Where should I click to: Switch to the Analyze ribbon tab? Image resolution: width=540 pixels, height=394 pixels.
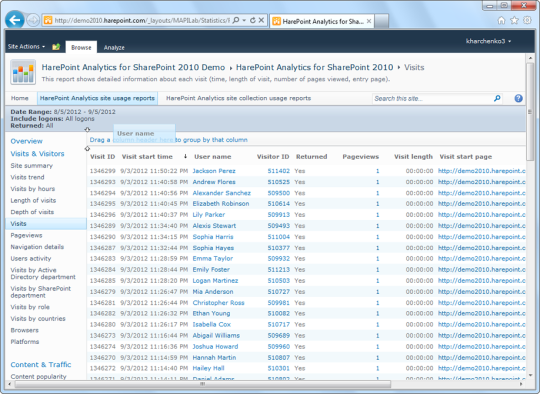[114, 48]
